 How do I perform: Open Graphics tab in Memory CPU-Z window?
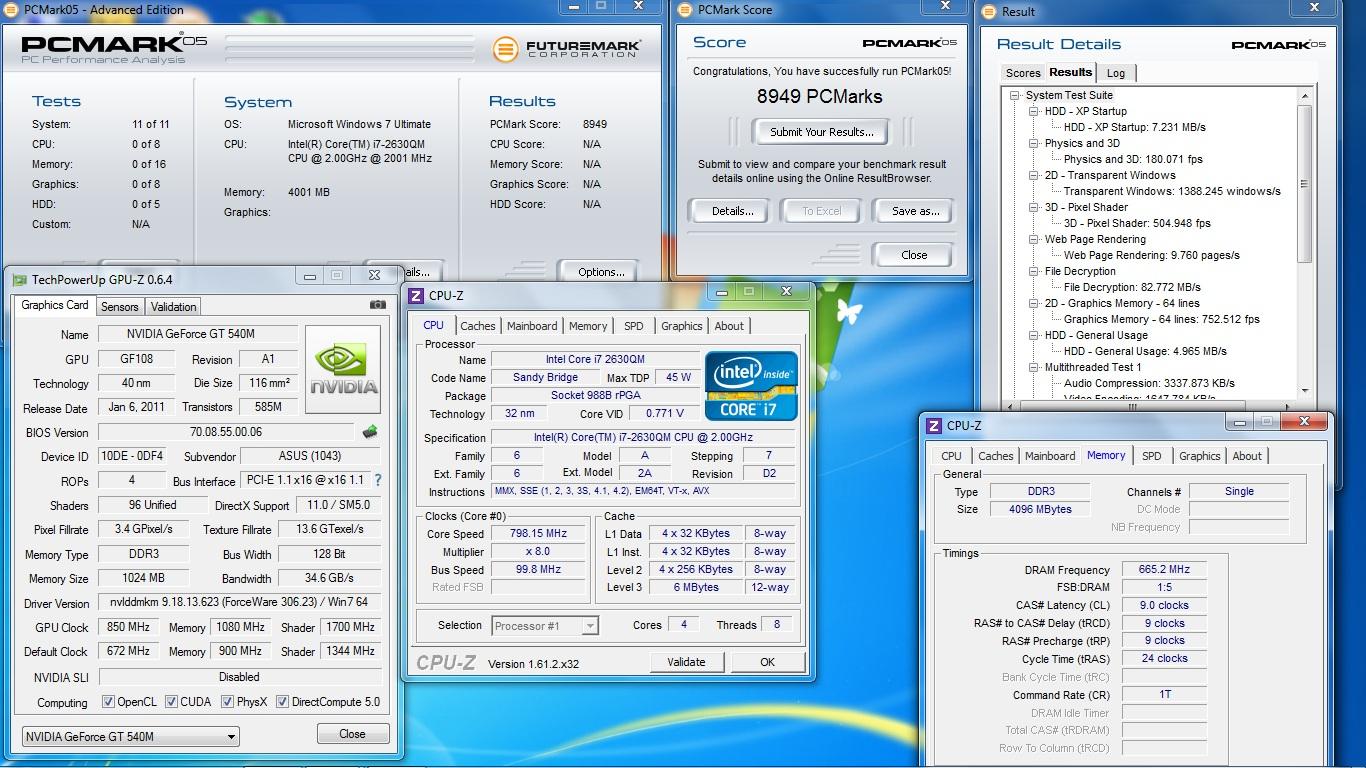click(x=1200, y=456)
